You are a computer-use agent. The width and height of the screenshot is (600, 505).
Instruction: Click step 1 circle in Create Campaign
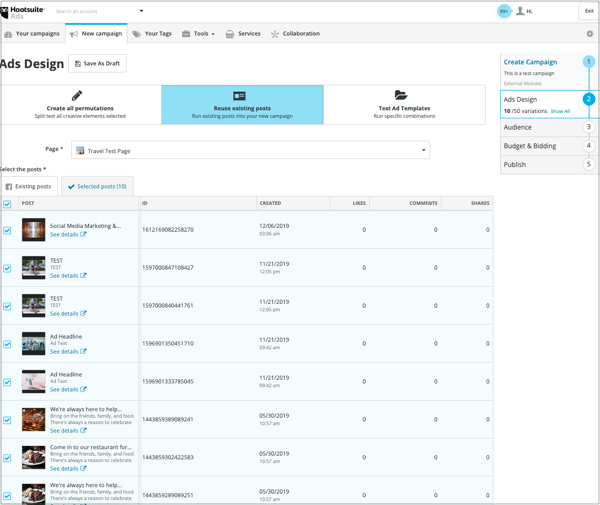click(x=589, y=62)
